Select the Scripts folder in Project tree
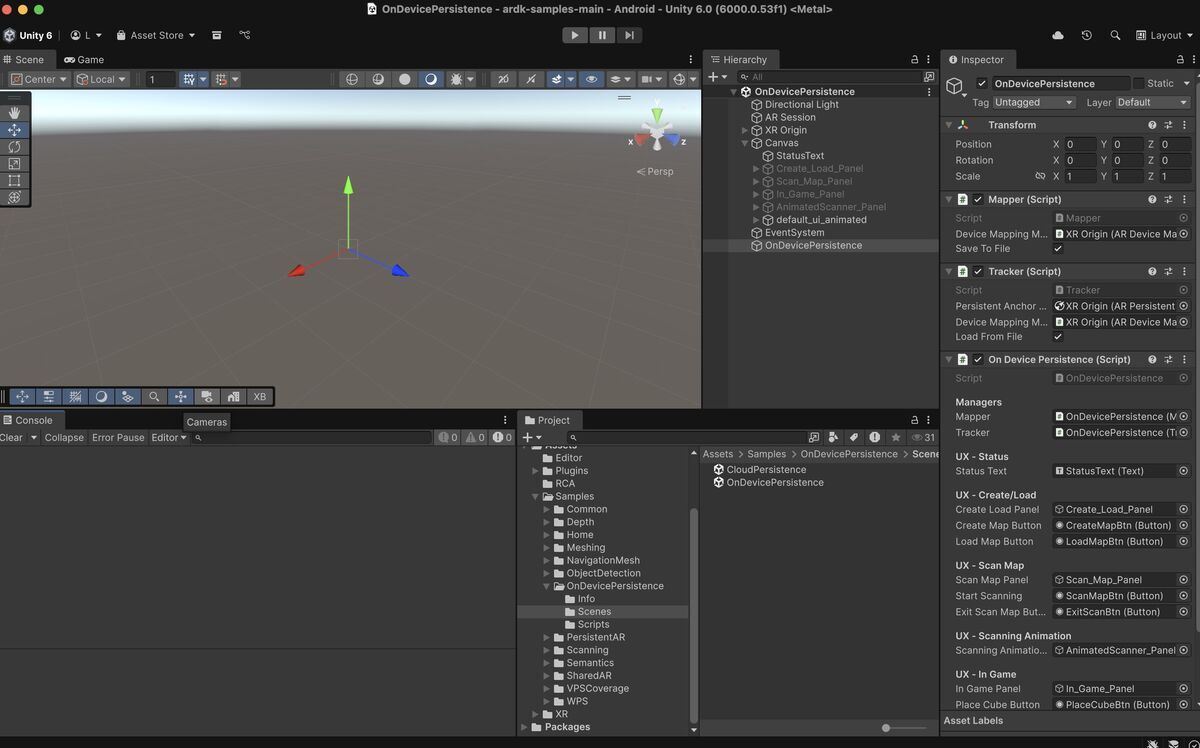The width and height of the screenshot is (1200, 748). click(593, 625)
